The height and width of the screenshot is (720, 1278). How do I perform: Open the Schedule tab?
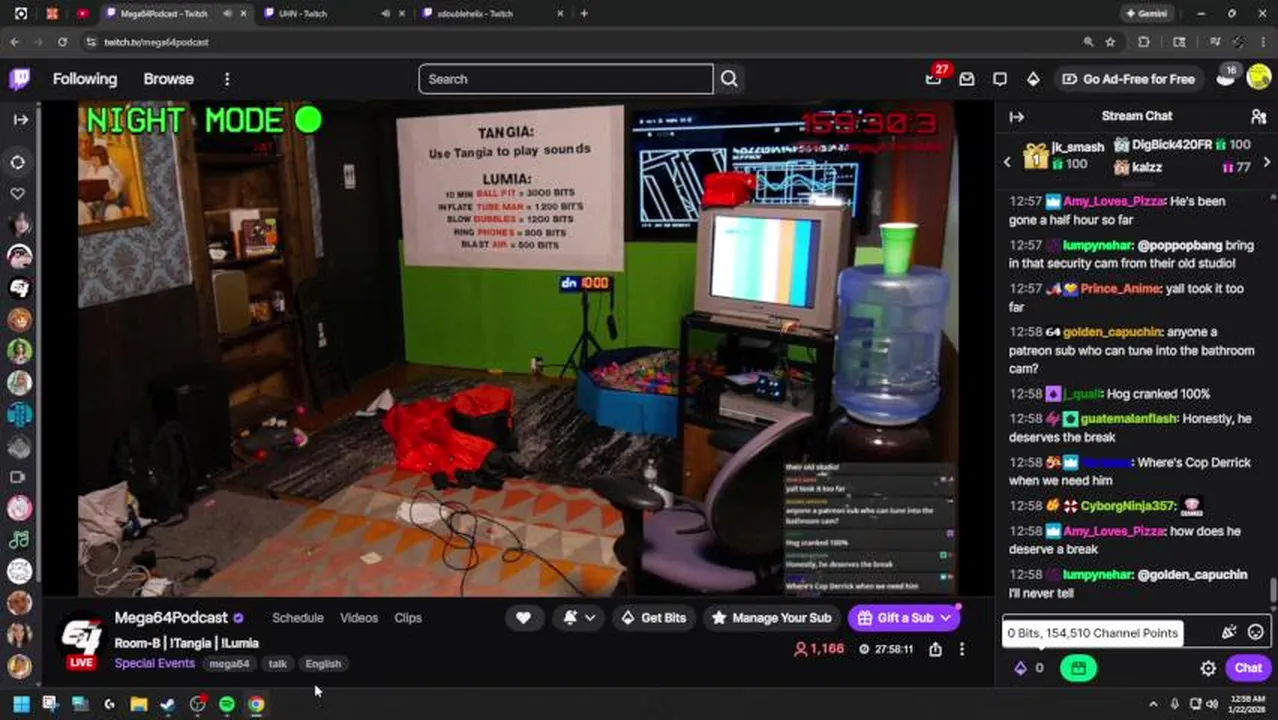[298, 618]
